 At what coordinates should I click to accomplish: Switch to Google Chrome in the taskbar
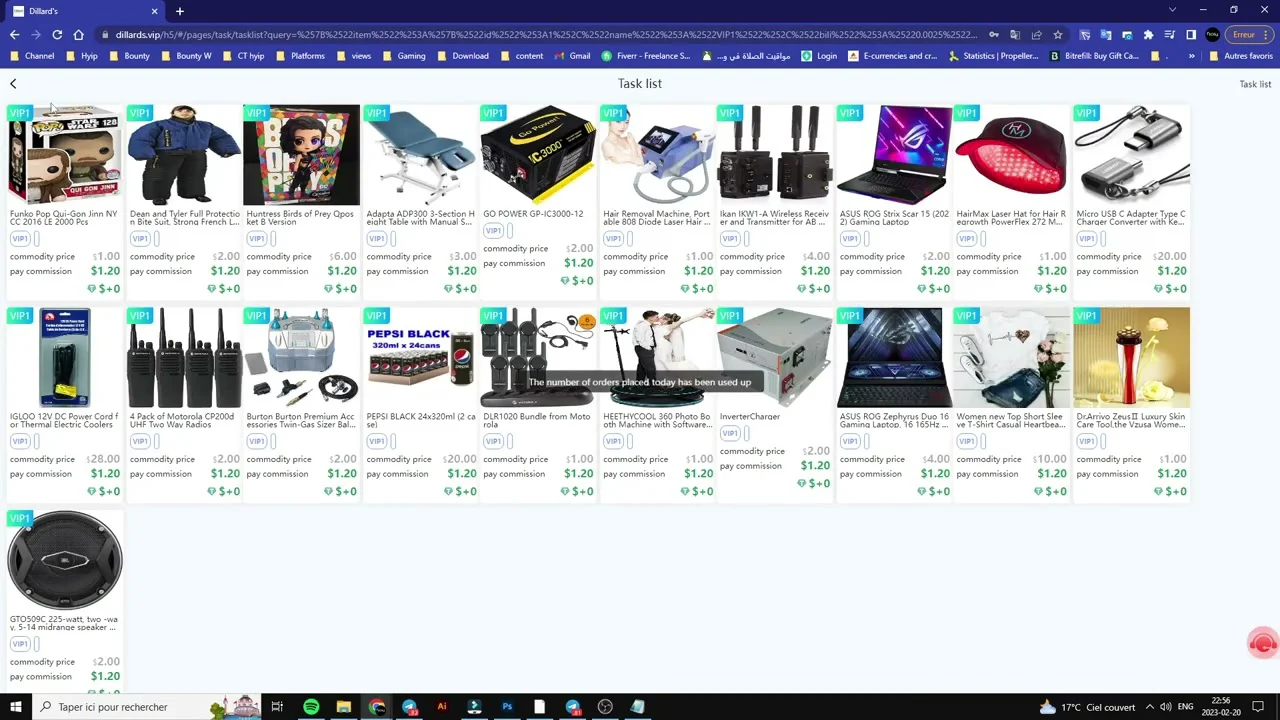point(377,707)
